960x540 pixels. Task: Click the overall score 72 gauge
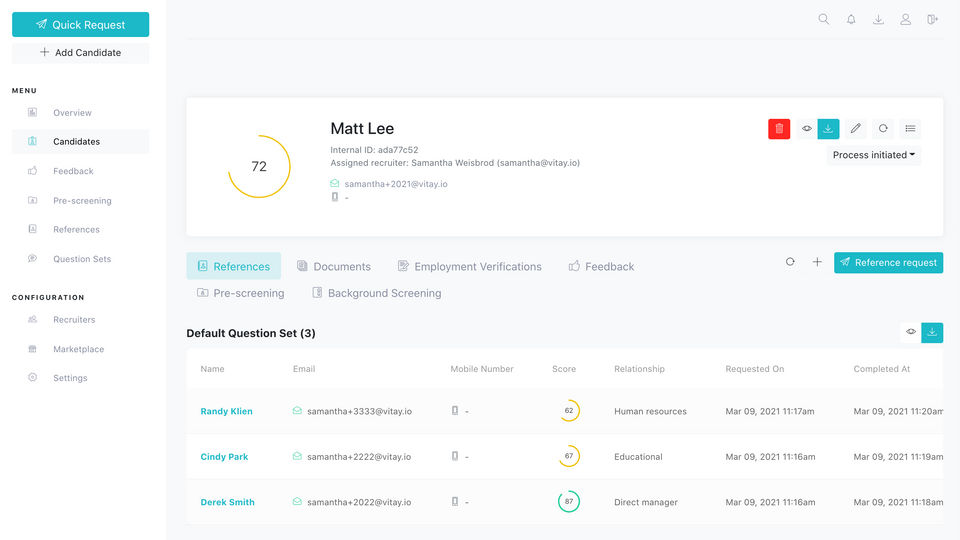tap(259, 167)
